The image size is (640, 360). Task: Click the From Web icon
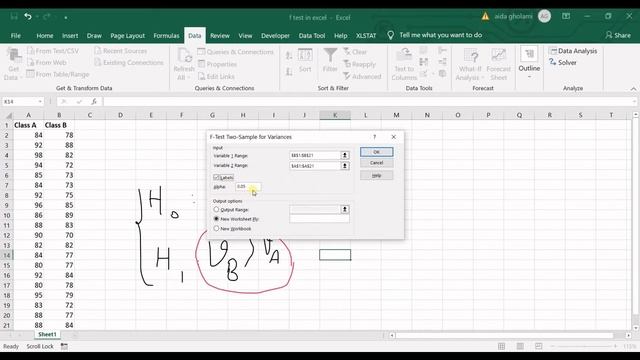point(31,62)
